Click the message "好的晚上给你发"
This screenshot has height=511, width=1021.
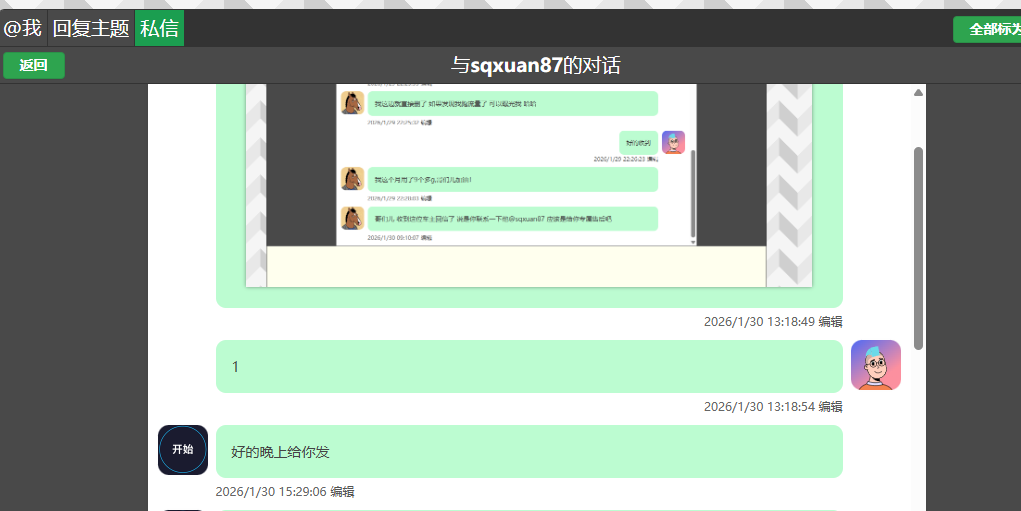(x=529, y=452)
